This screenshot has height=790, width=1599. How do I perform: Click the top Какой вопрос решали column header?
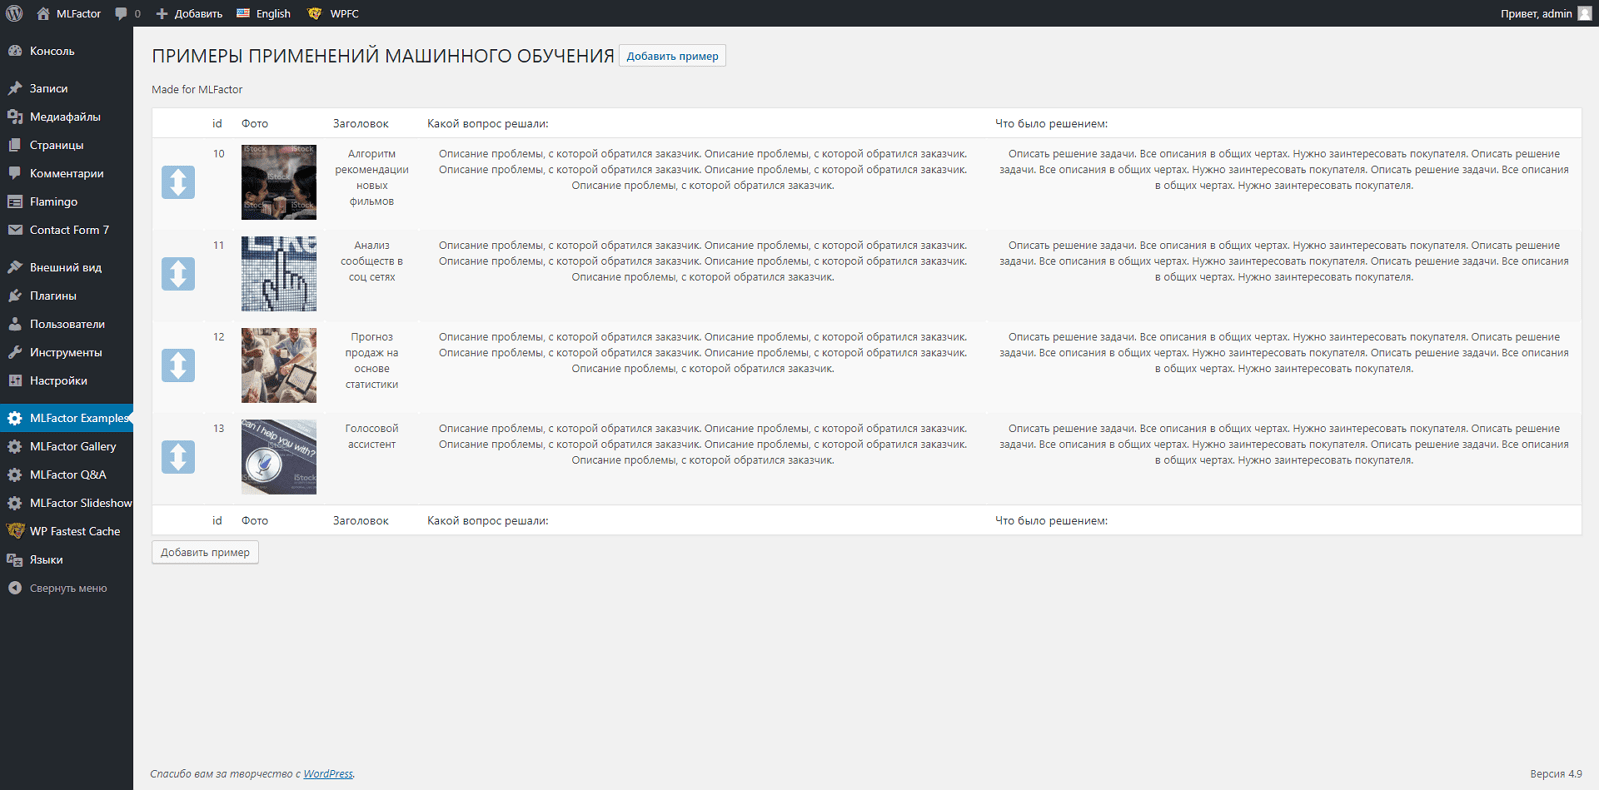click(488, 124)
